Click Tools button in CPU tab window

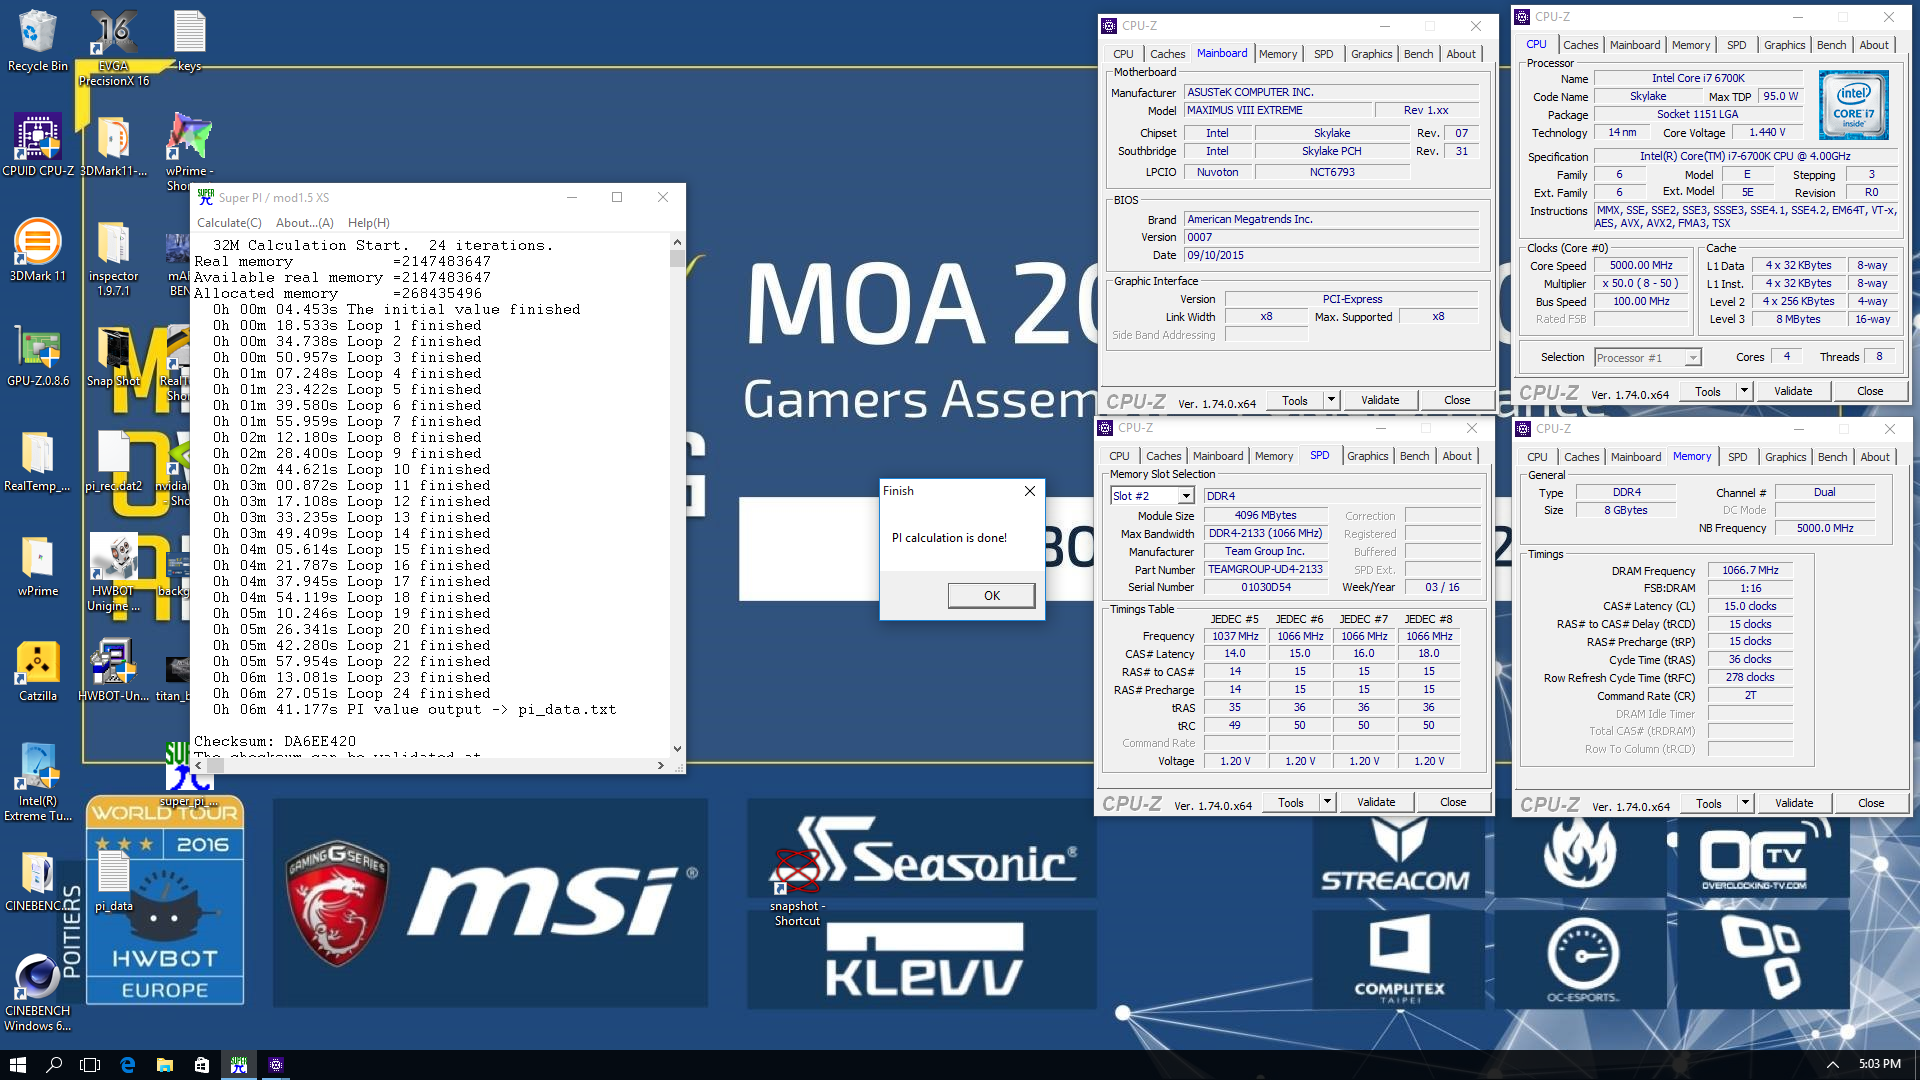click(x=1708, y=391)
